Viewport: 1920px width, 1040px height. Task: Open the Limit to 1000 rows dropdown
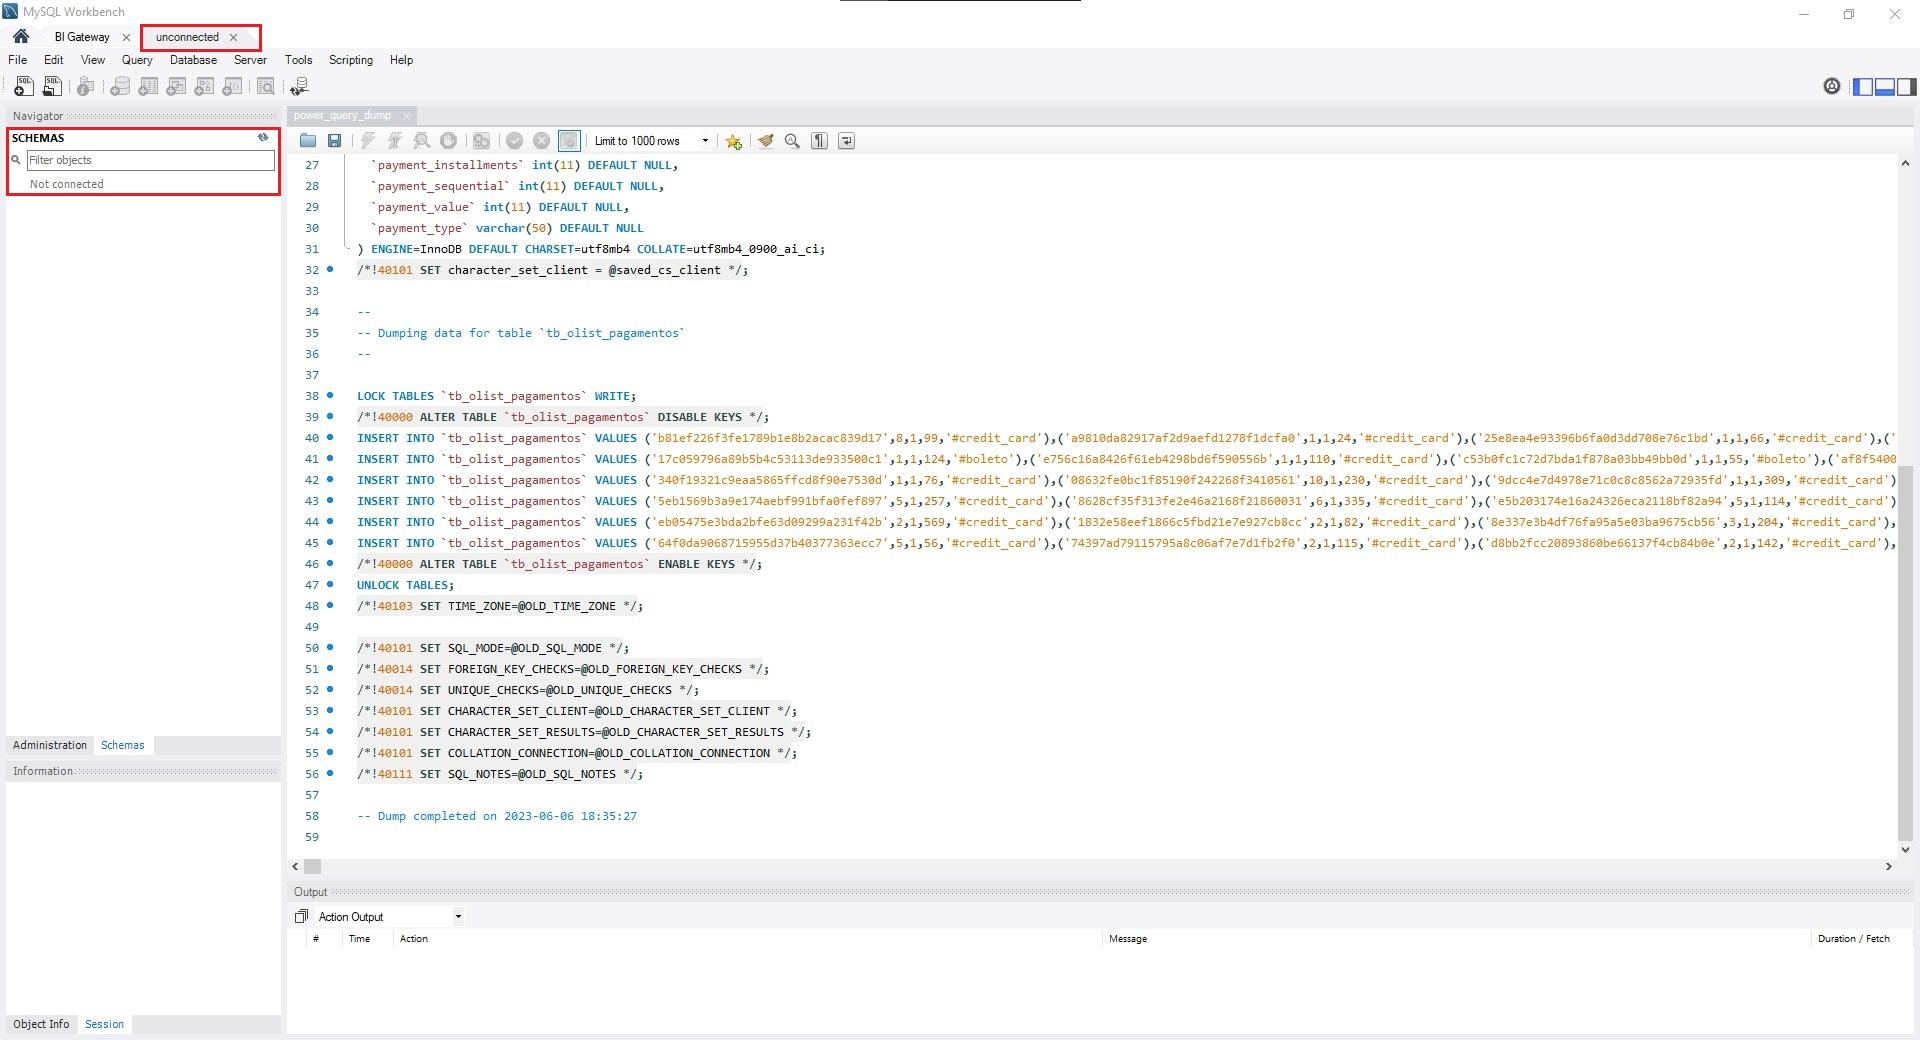[650, 141]
